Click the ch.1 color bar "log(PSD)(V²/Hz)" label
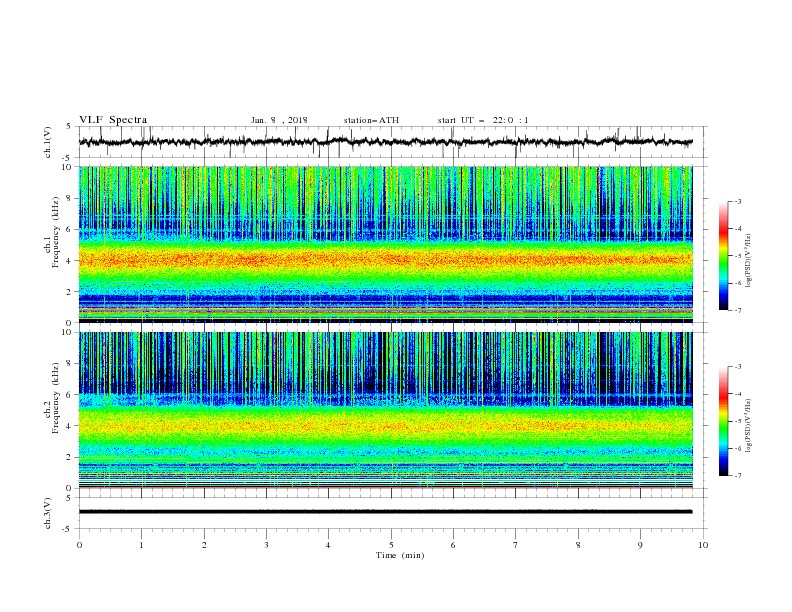The image size is (792, 612). tap(749, 261)
